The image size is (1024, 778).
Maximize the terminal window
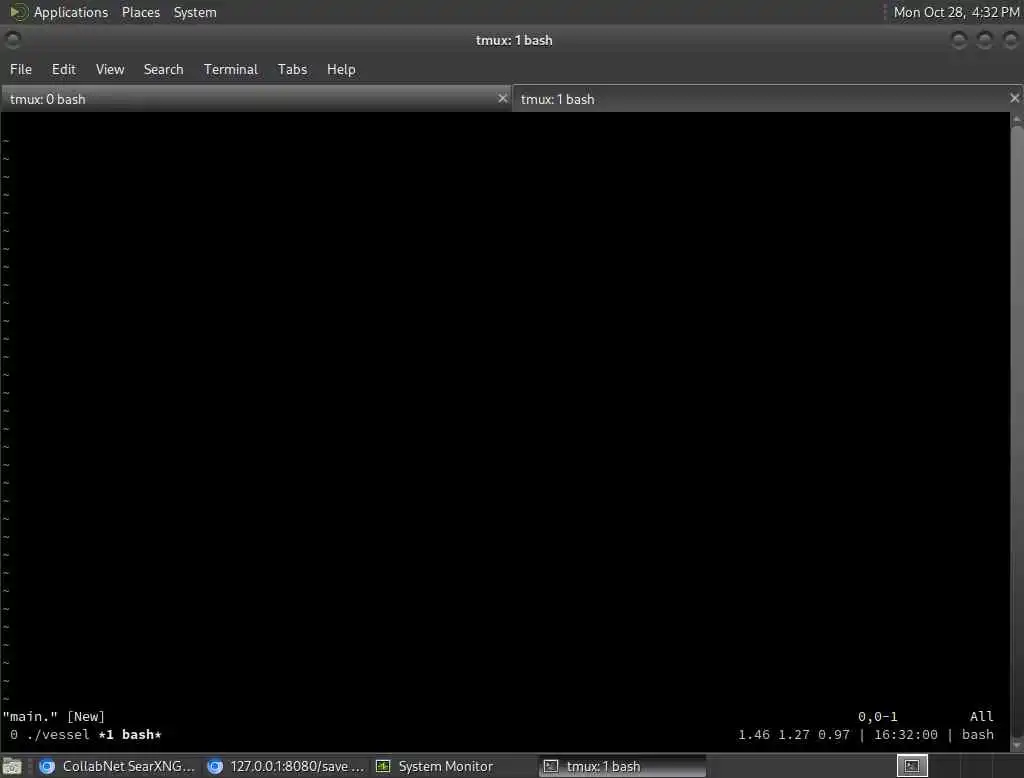pyautogui.click(x=985, y=41)
